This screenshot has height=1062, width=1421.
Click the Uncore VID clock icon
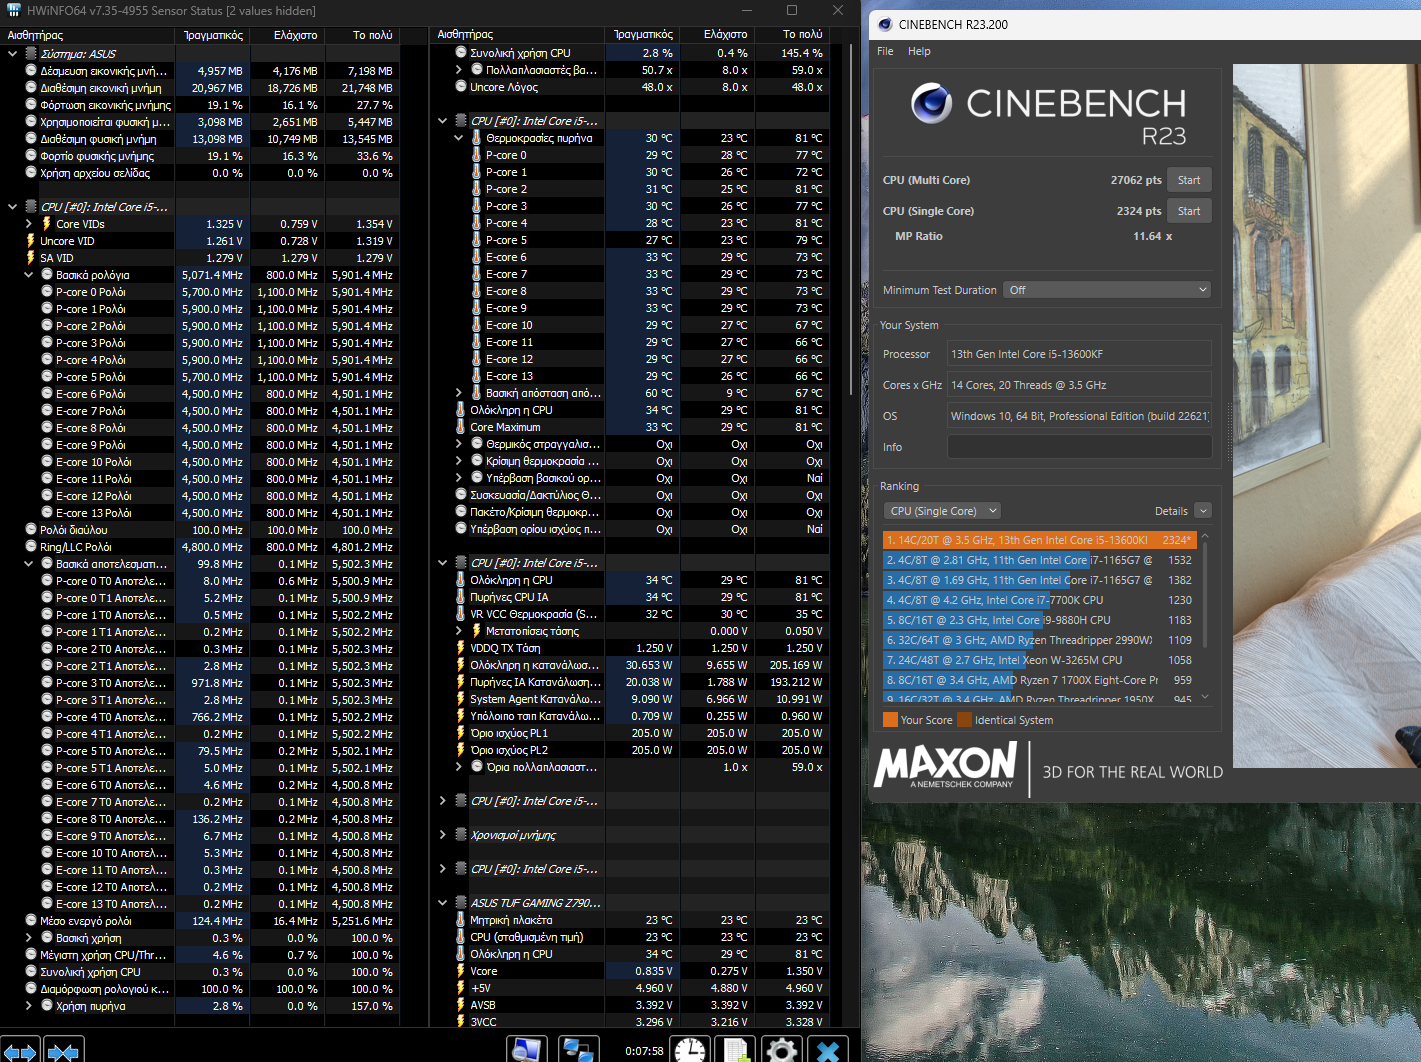coord(30,241)
